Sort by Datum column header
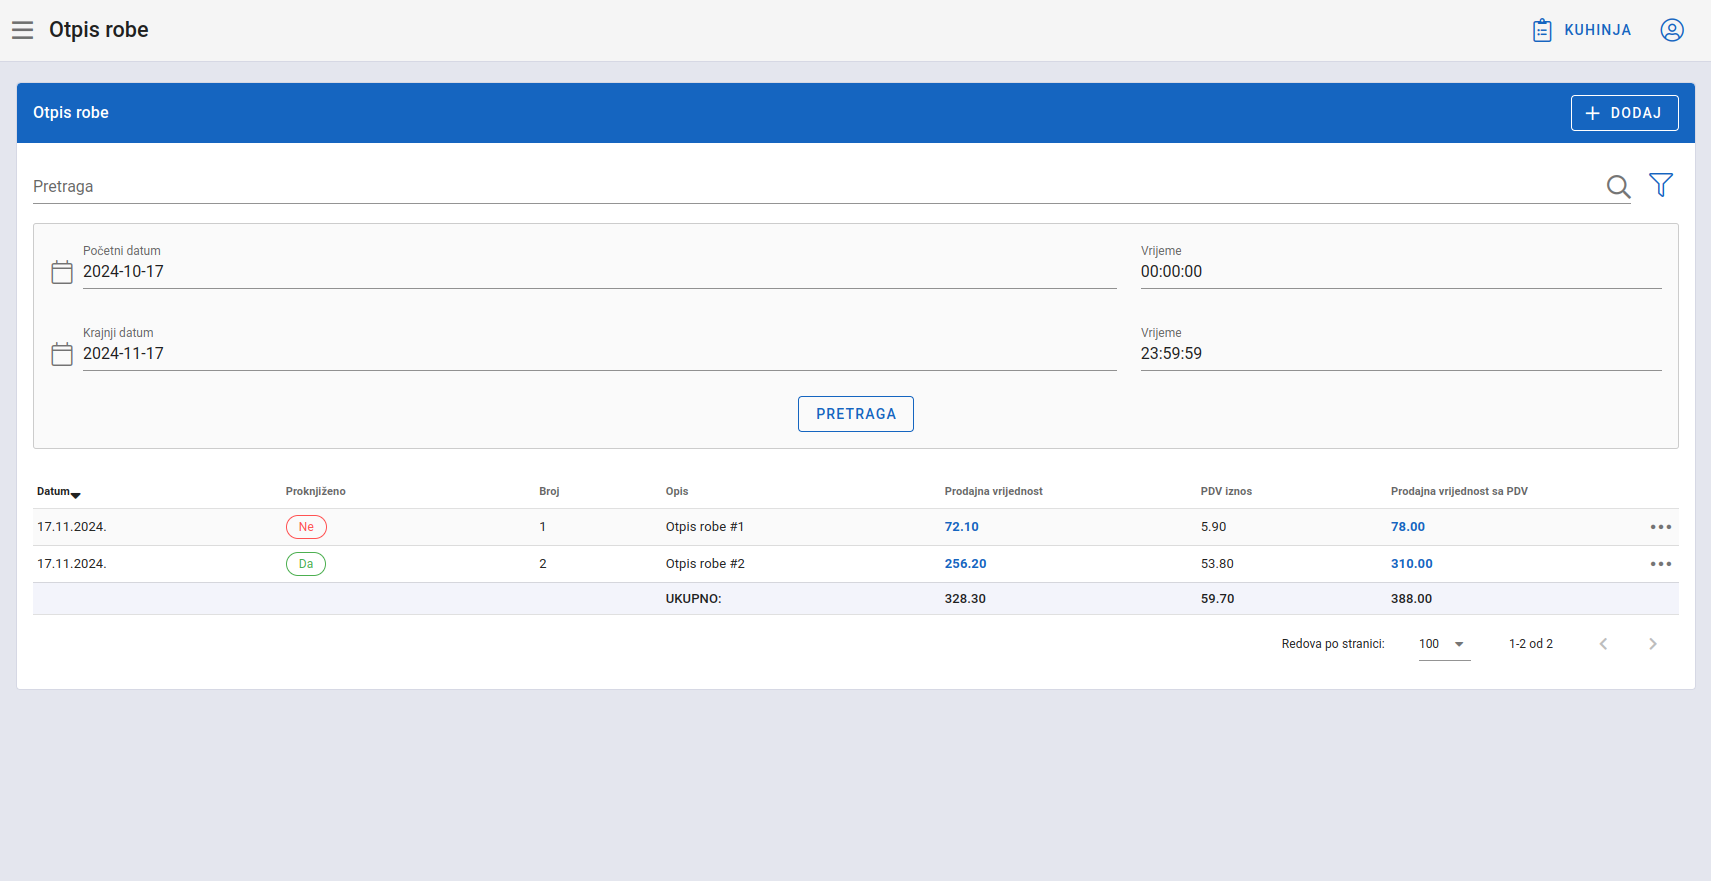The image size is (1711, 881). (x=58, y=492)
